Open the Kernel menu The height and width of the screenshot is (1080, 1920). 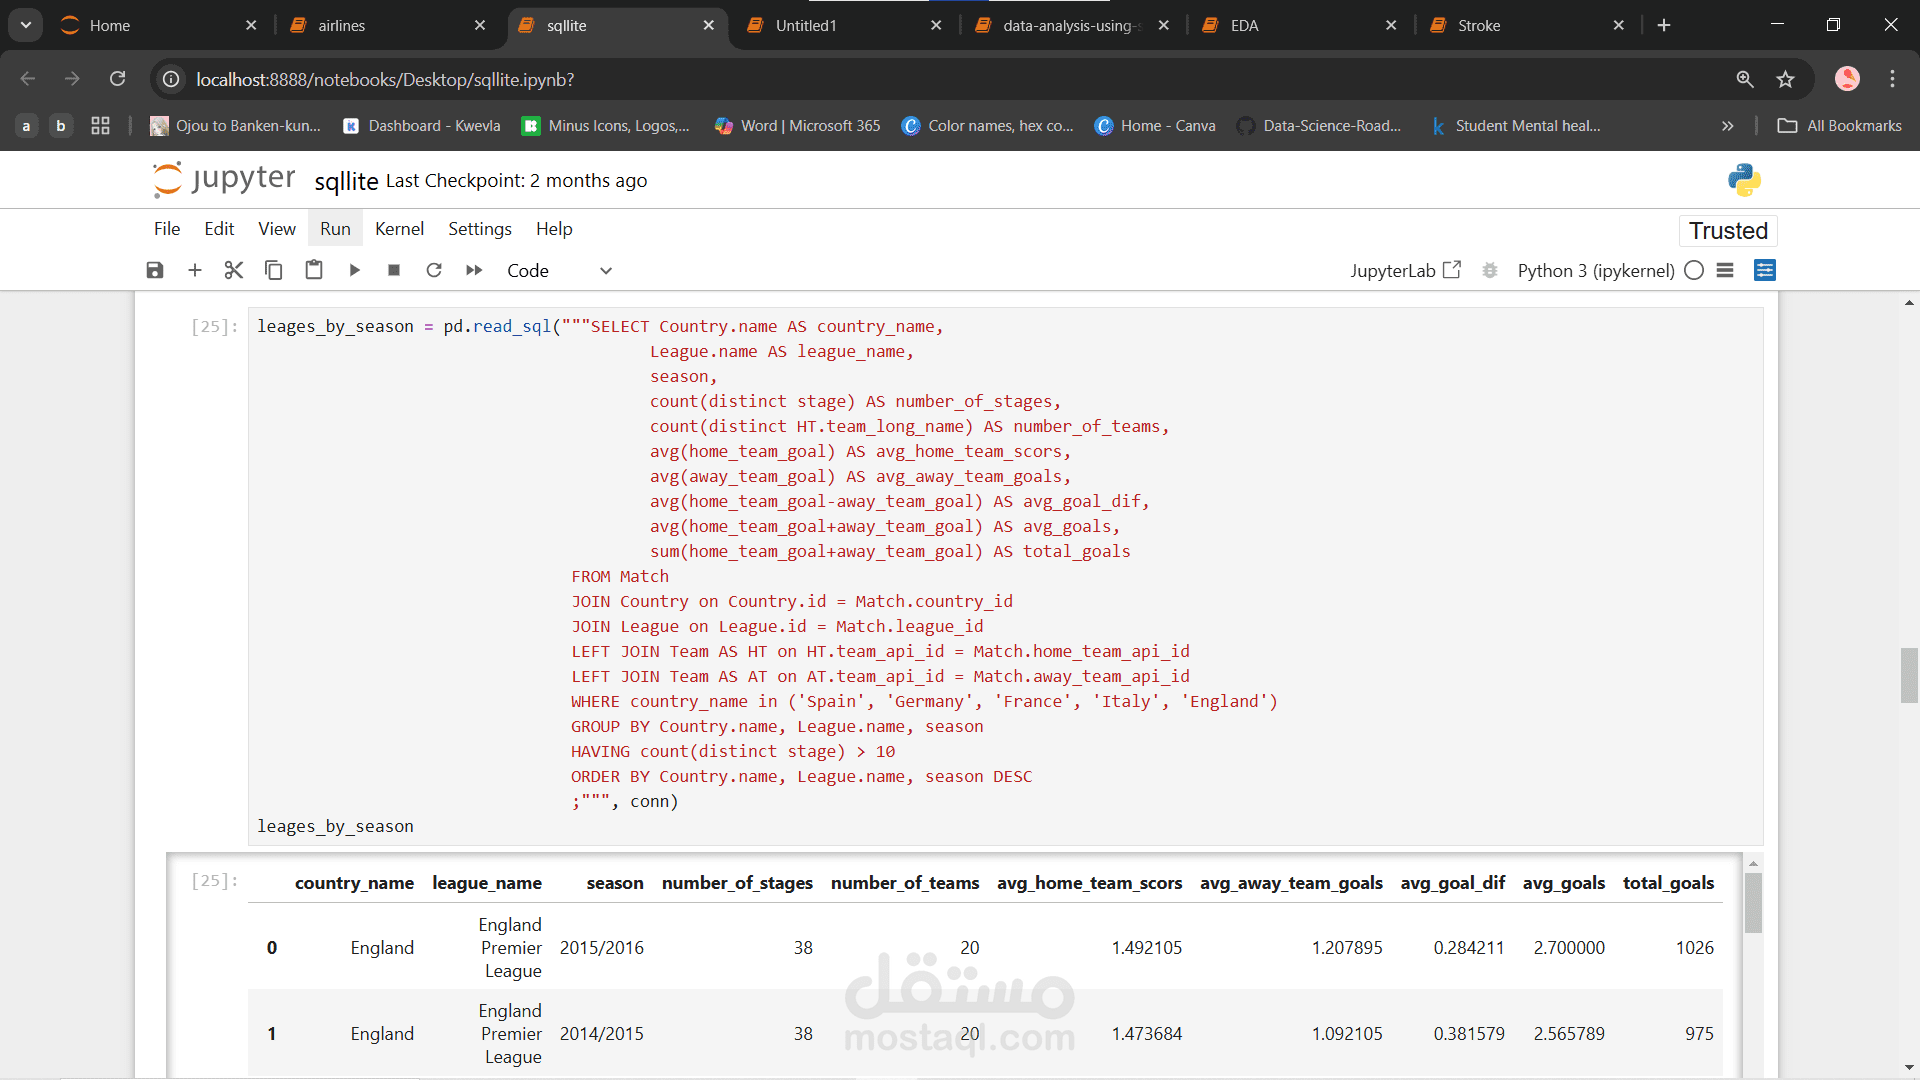[x=399, y=229]
